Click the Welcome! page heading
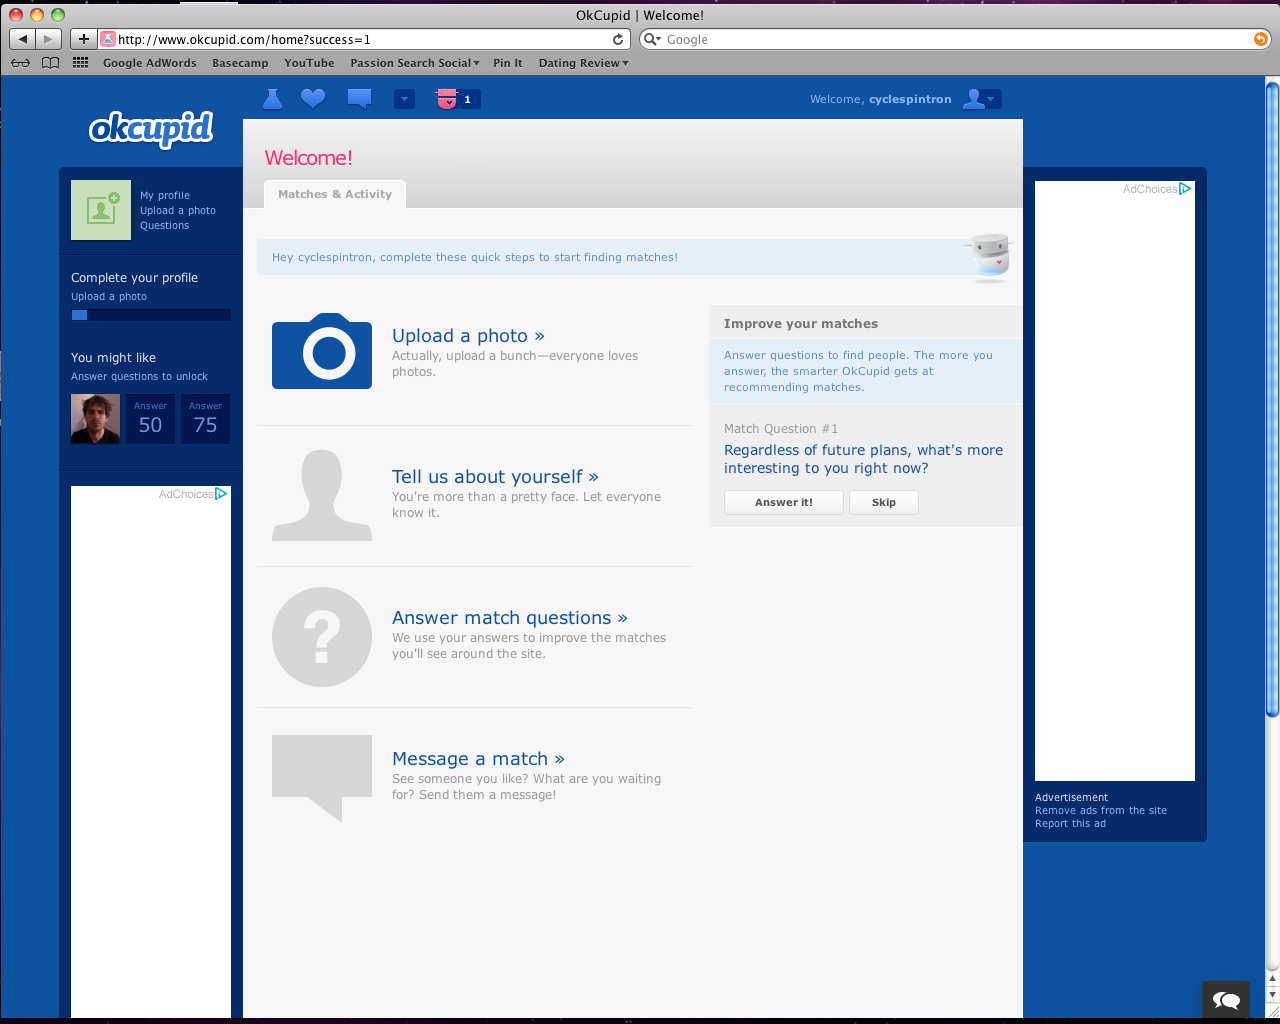Screen dimensions: 1280x1024 (308, 158)
